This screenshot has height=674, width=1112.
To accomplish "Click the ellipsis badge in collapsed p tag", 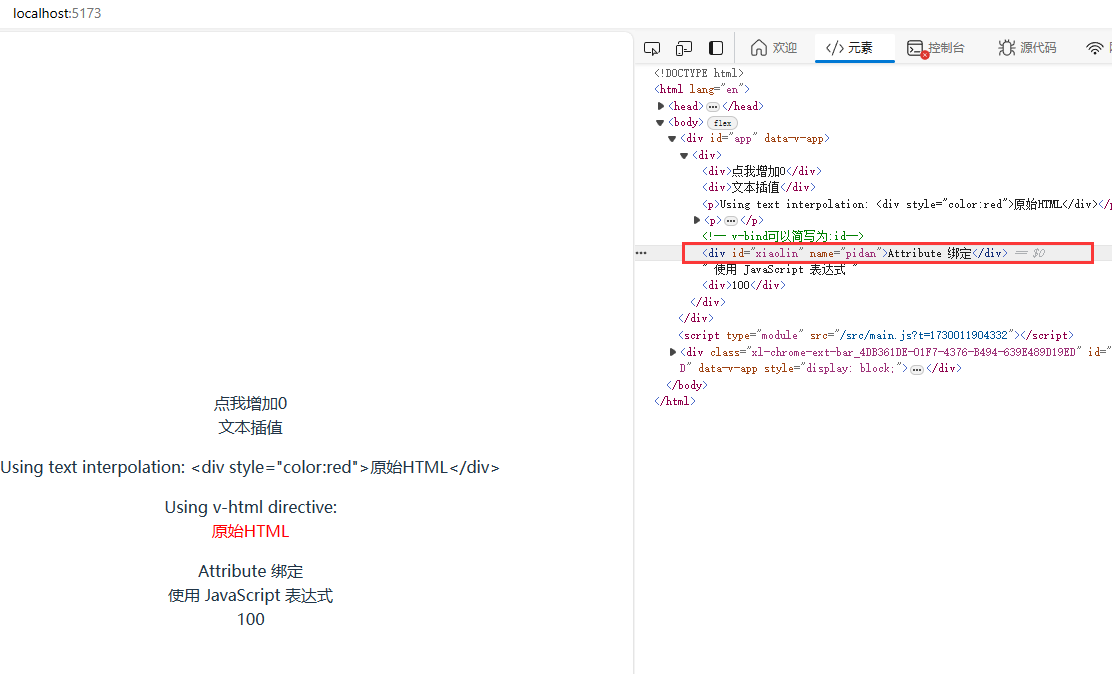I will pos(730,221).
